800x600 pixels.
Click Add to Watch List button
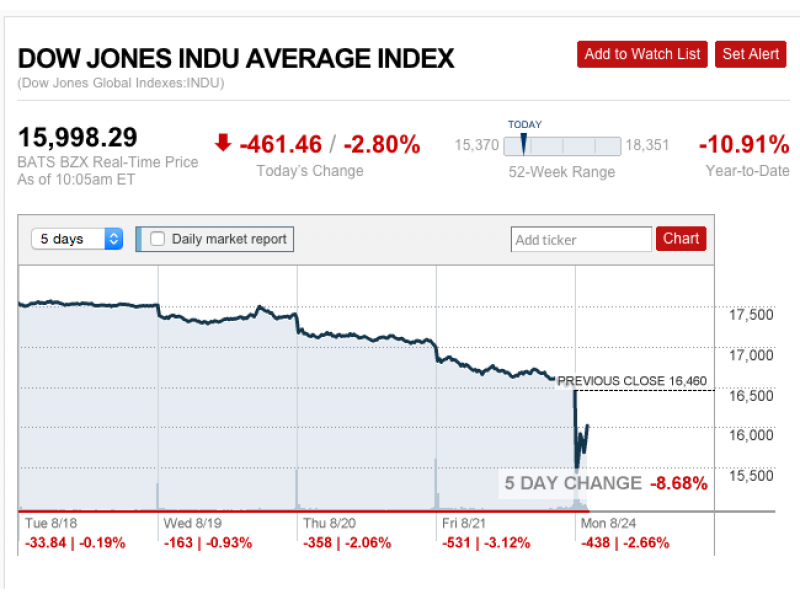pyautogui.click(x=642, y=54)
